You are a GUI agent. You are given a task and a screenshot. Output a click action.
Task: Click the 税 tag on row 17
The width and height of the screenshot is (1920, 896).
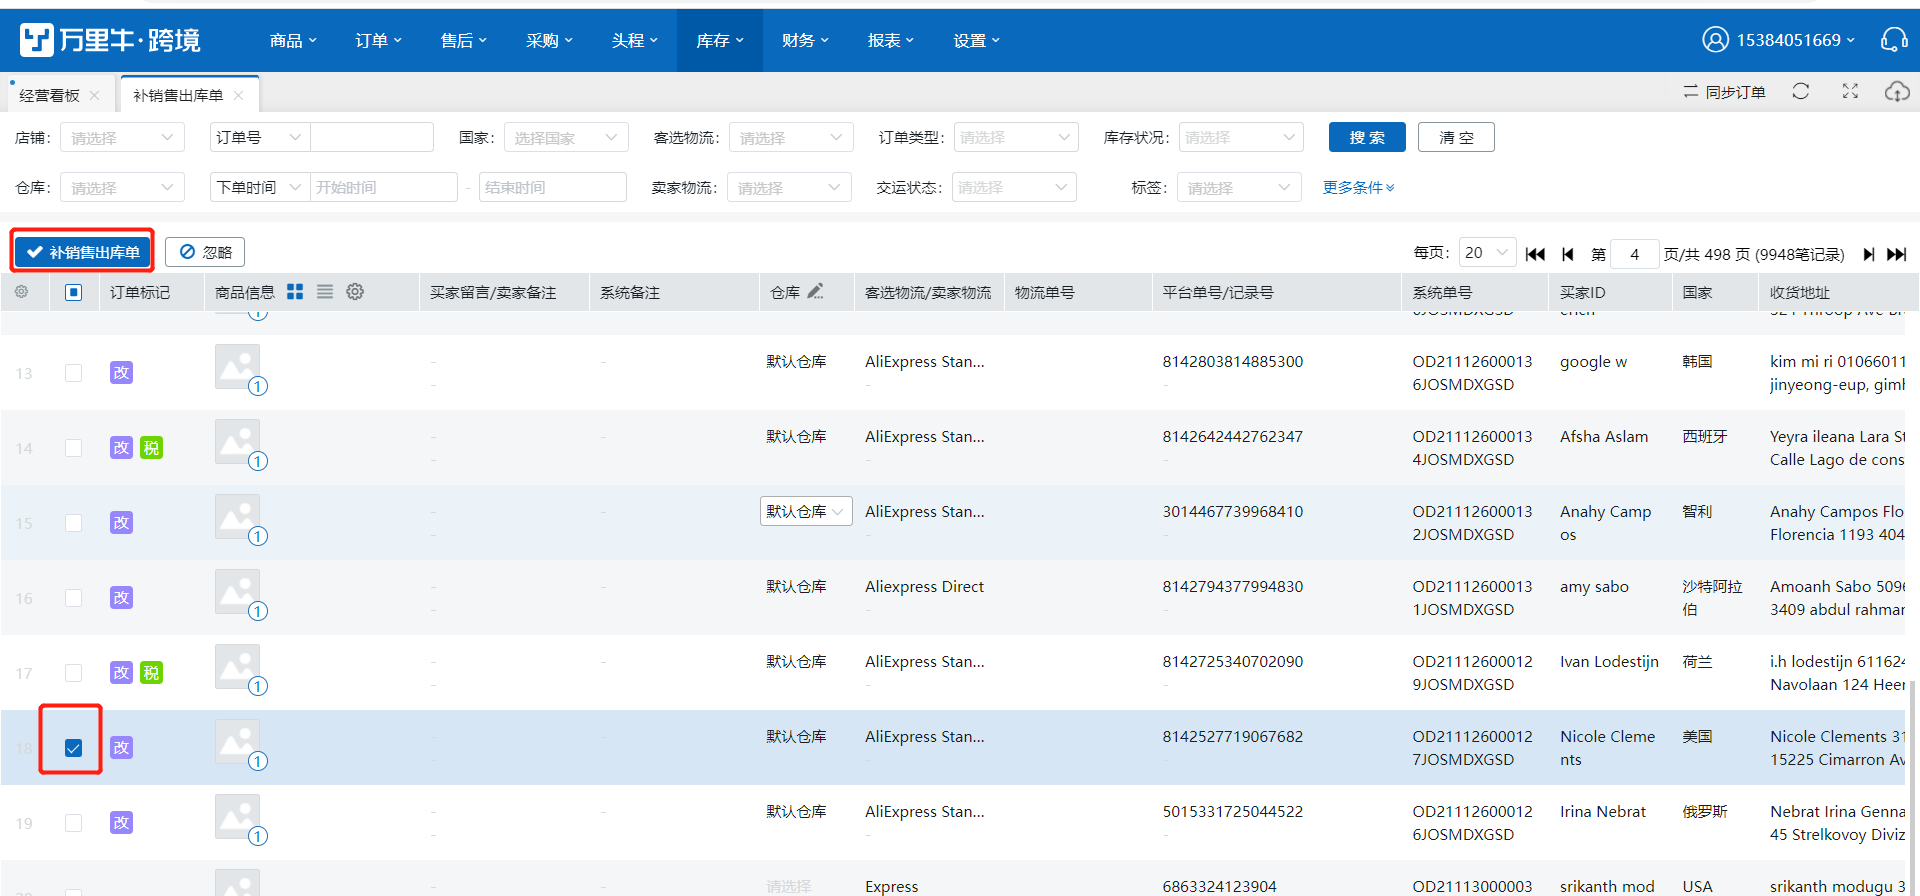[x=151, y=672]
